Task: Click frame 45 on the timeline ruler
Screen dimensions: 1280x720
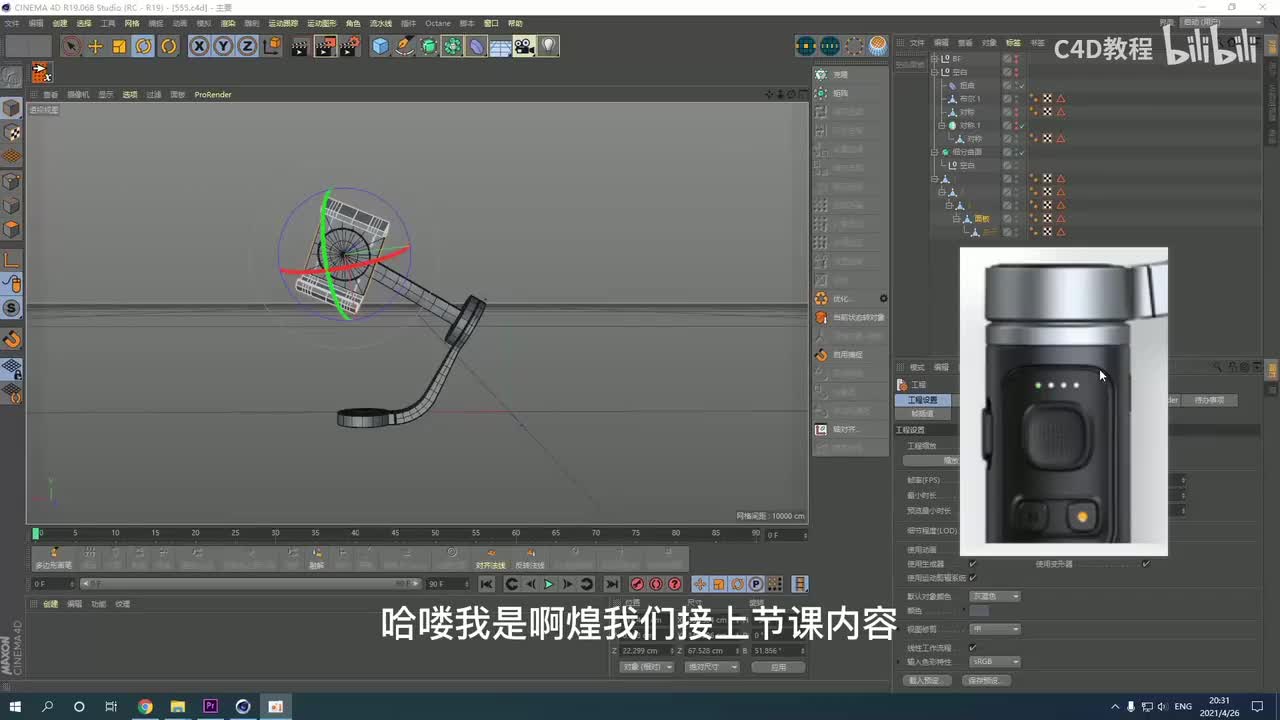Action: 395,534
